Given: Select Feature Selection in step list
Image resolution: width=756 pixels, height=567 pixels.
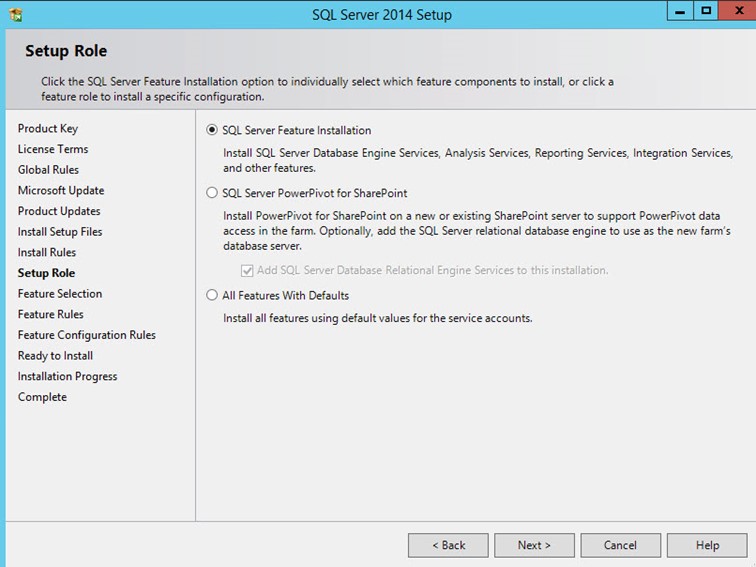Looking at the screenshot, I should click(x=60, y=294).
